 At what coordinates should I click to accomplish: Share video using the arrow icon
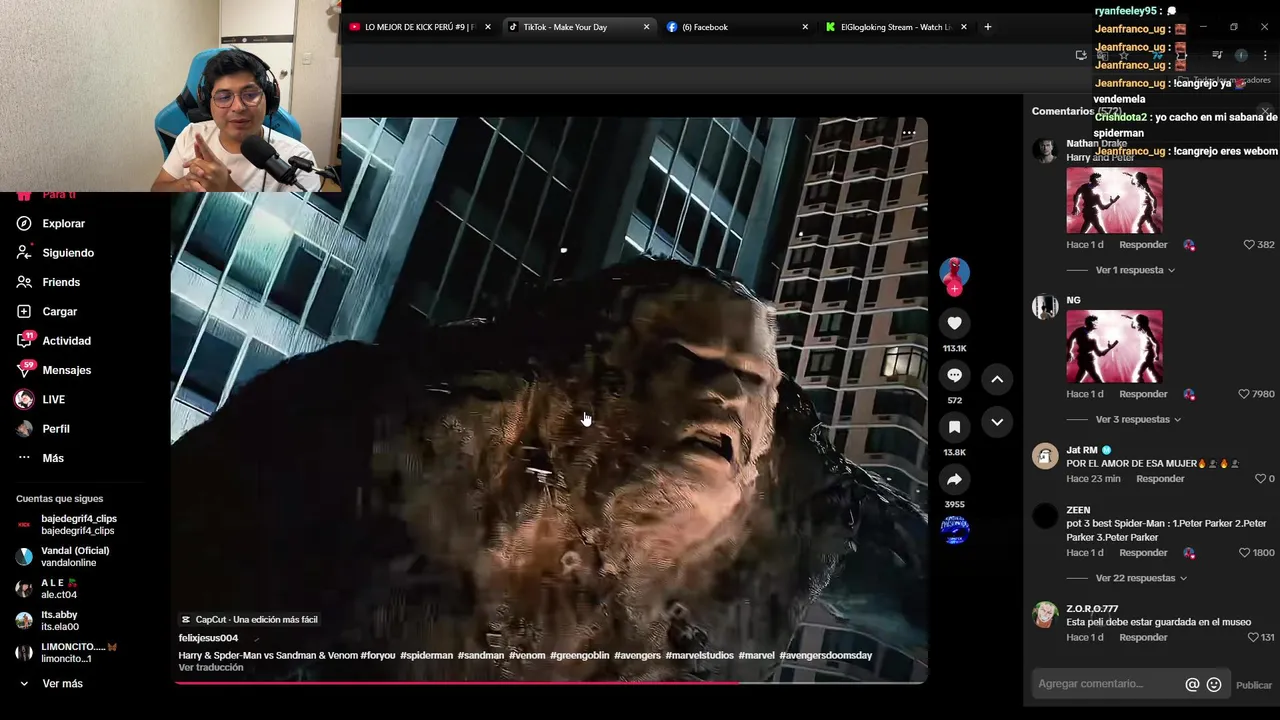click(x=954, y=479)
